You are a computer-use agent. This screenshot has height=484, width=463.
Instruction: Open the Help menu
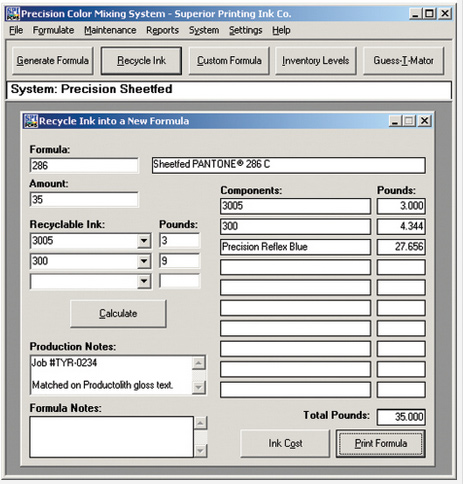281,30
